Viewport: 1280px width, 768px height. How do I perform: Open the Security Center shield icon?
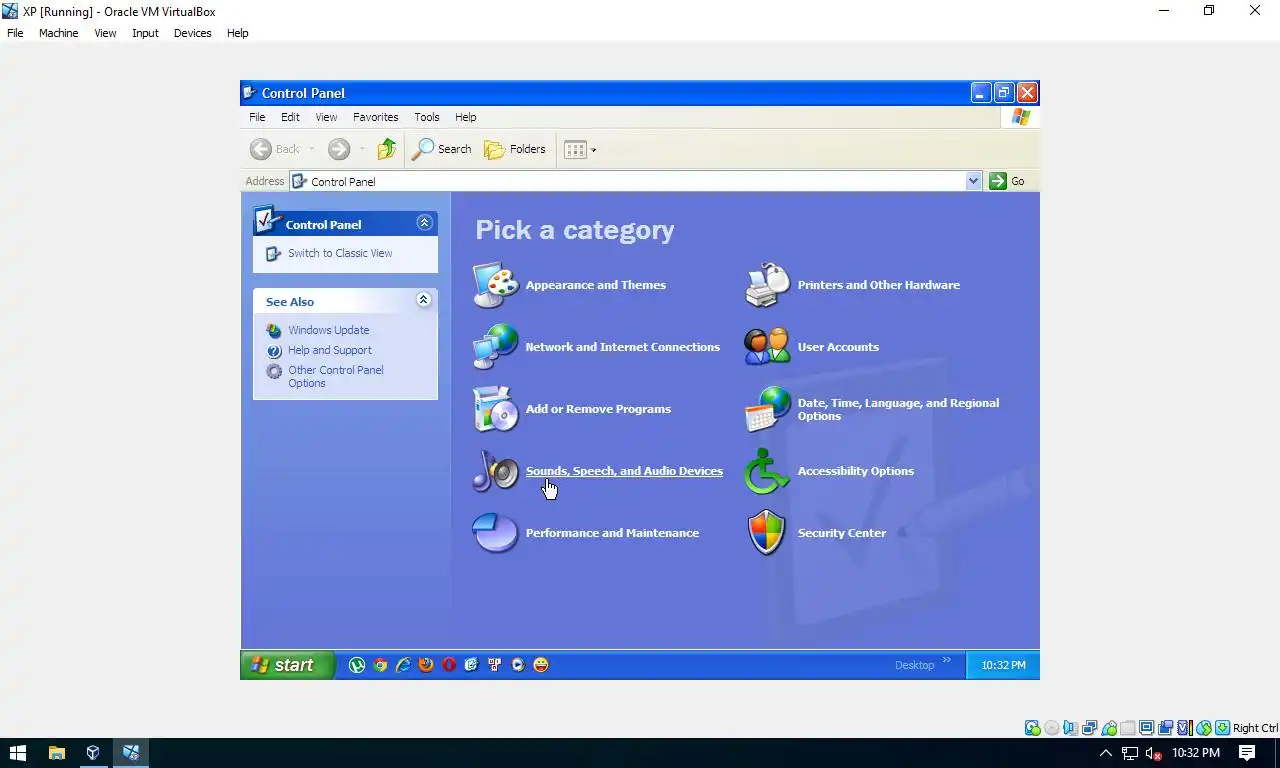pyautogui.click(x=767, y=533)
